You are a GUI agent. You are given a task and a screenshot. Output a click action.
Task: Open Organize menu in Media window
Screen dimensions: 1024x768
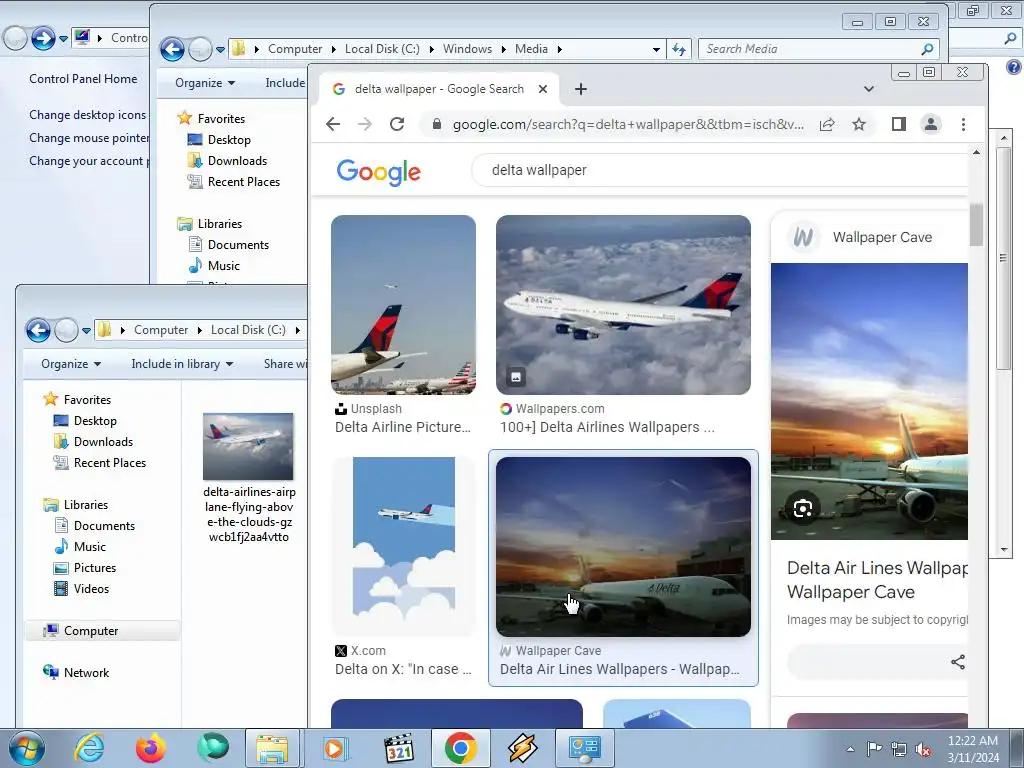pyautogui.click(x=204, y=83)
